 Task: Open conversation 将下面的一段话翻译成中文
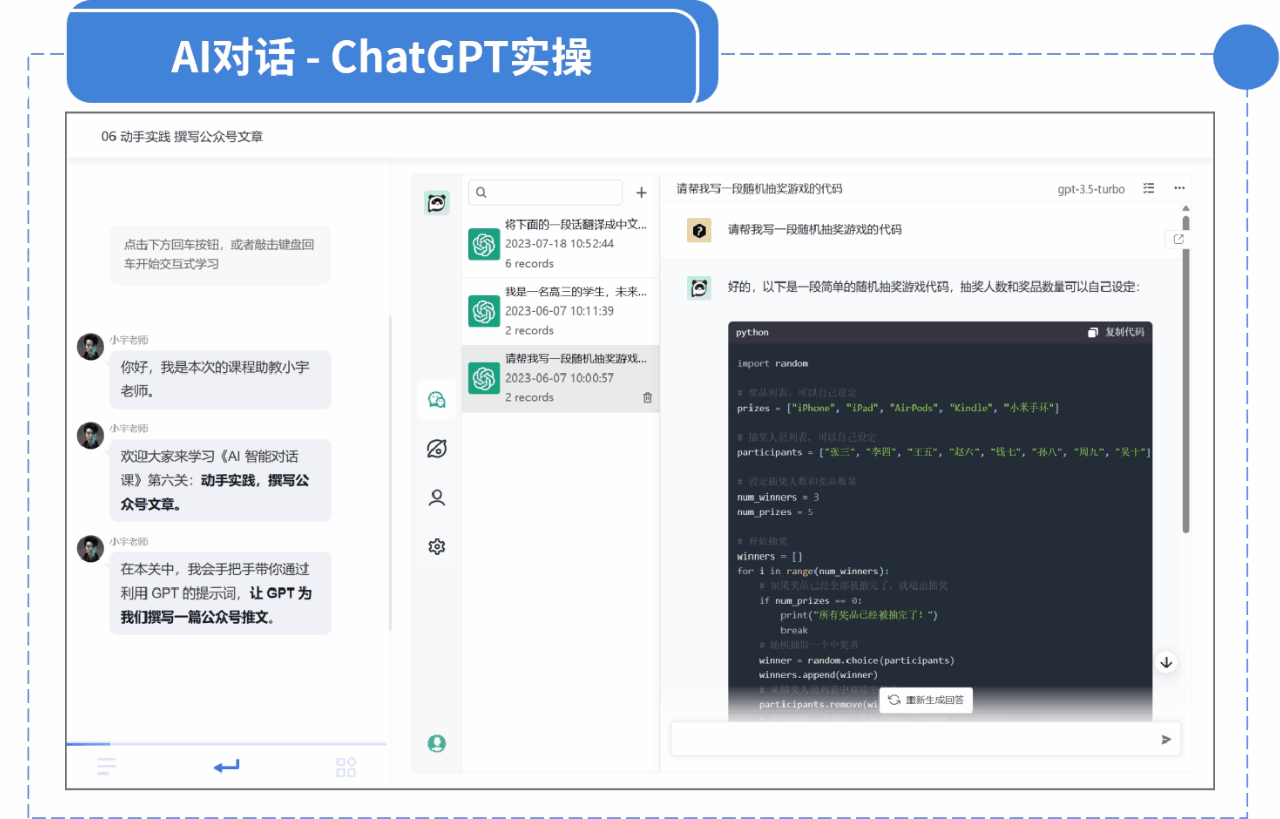(x=560, y=244)
